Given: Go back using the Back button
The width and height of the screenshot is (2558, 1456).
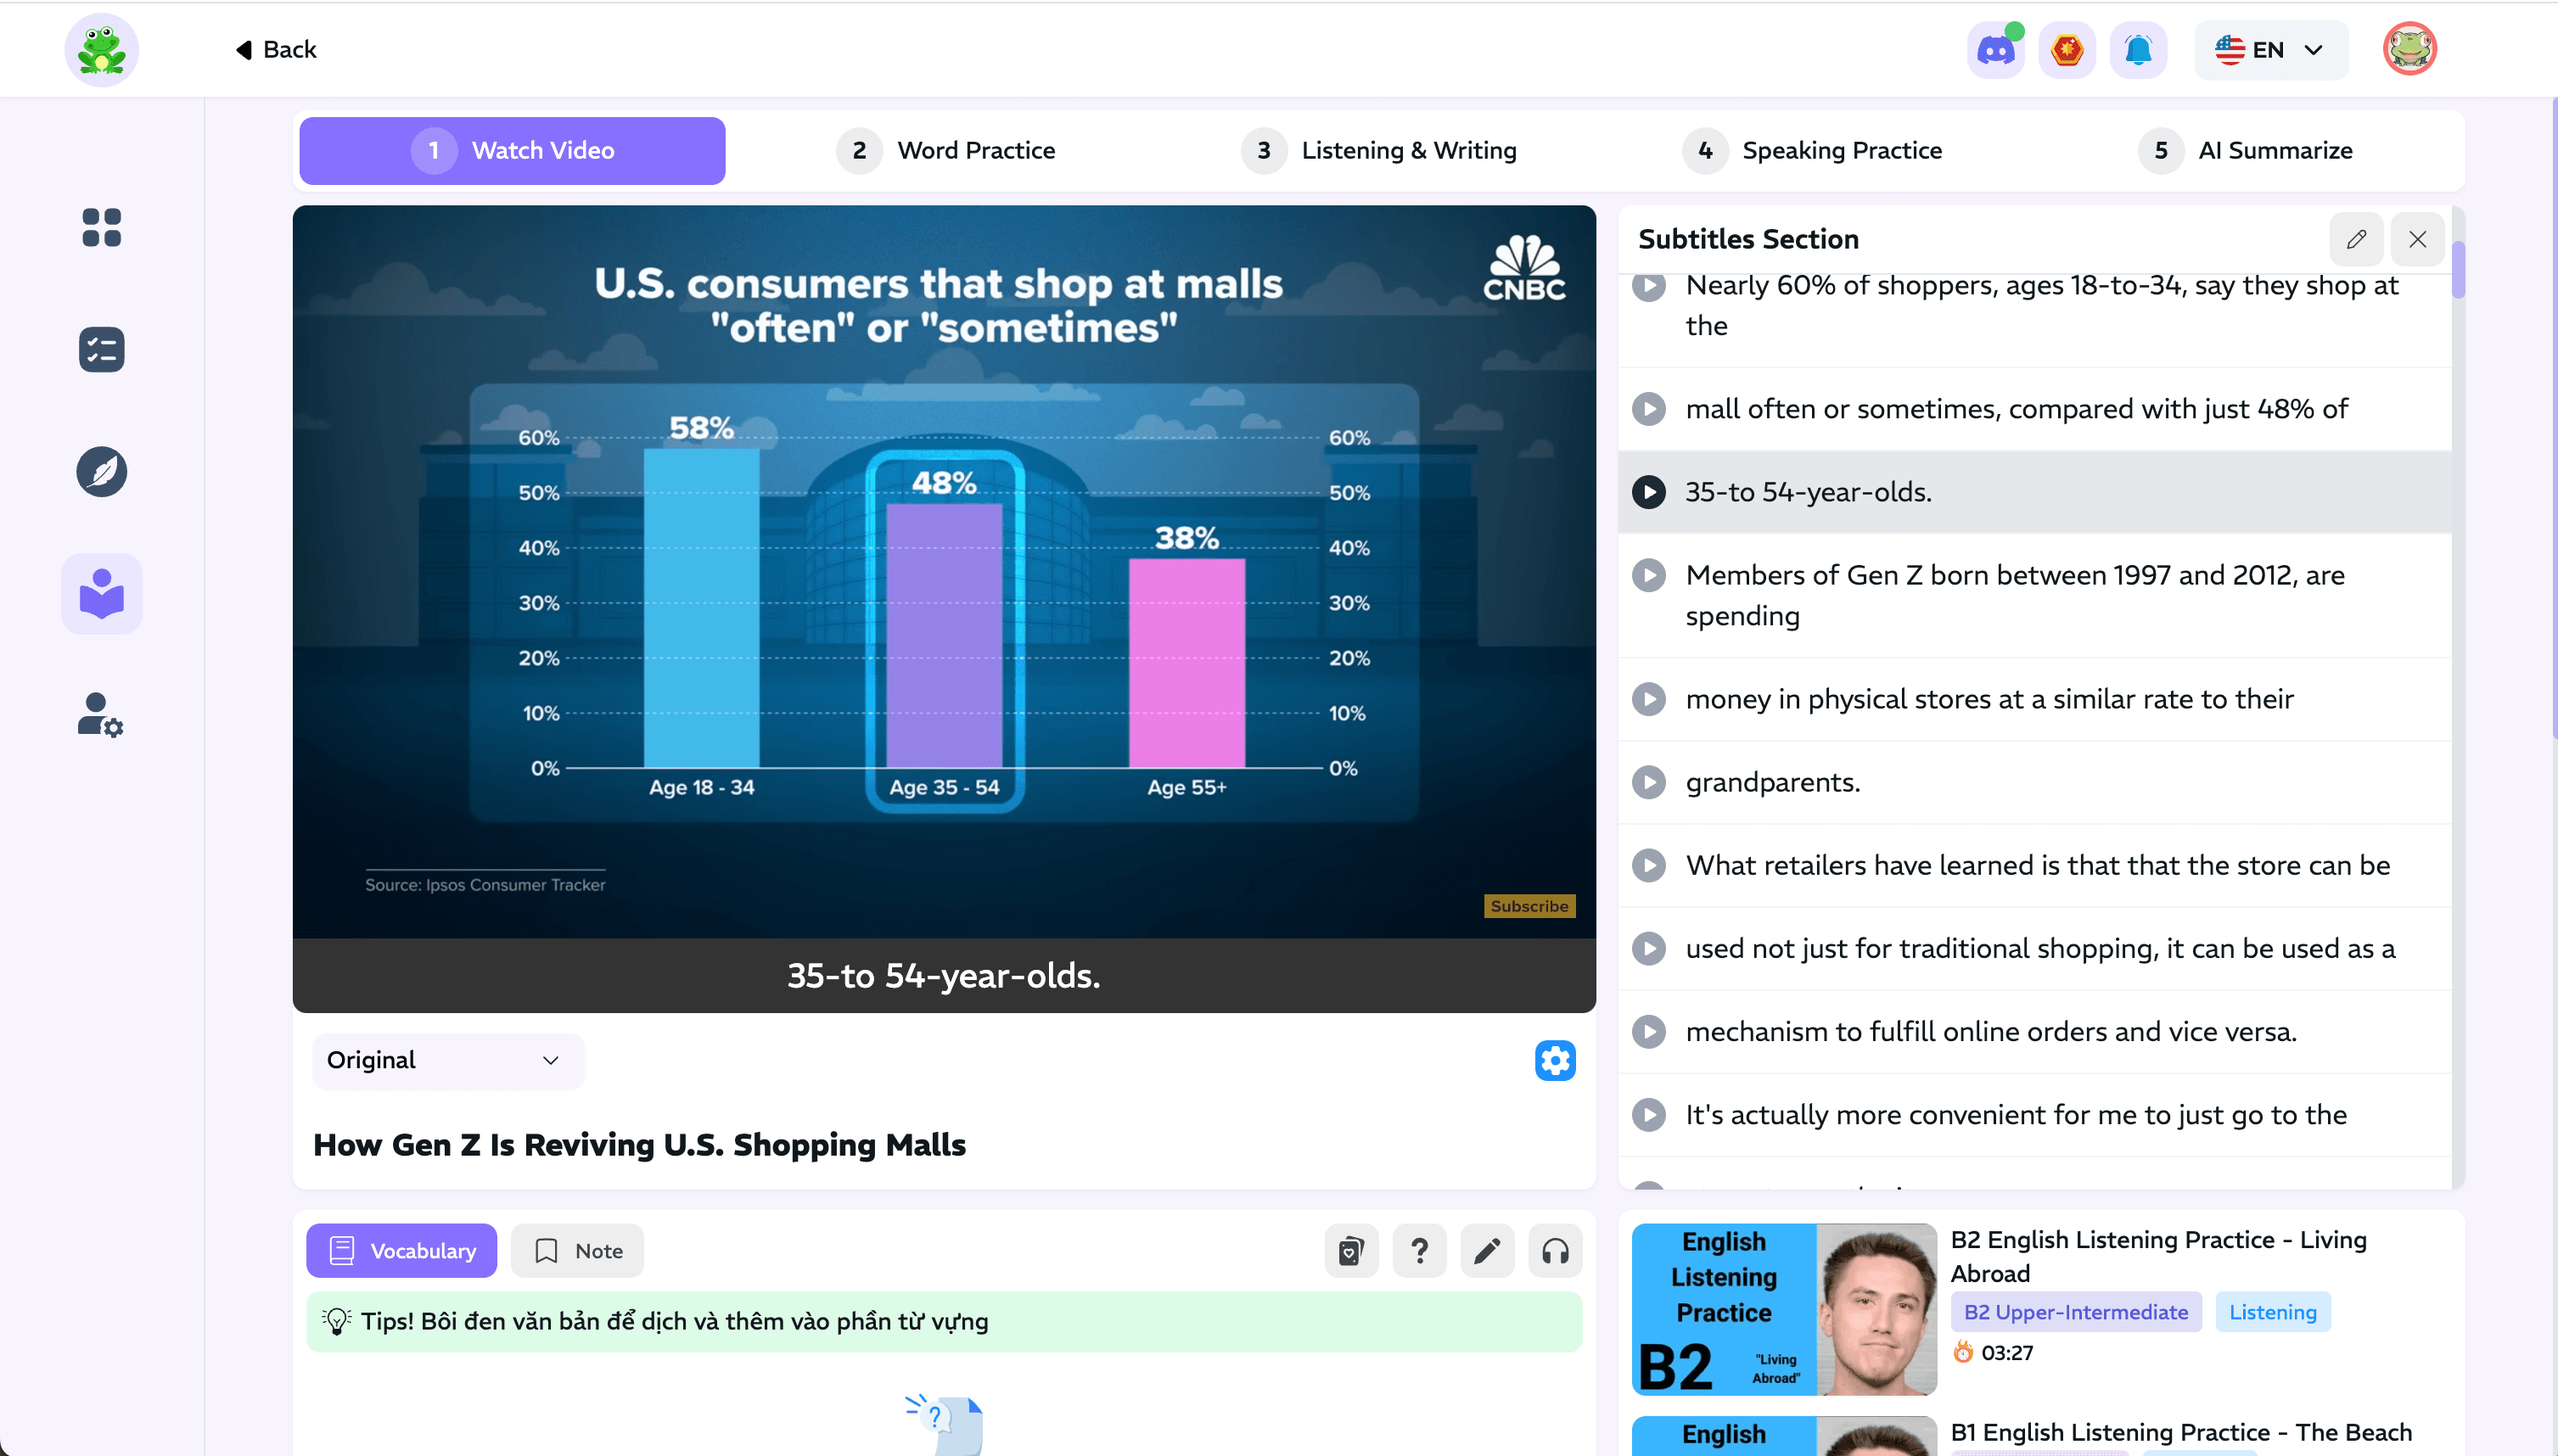Looking at the screenshot, I should 276,50.
